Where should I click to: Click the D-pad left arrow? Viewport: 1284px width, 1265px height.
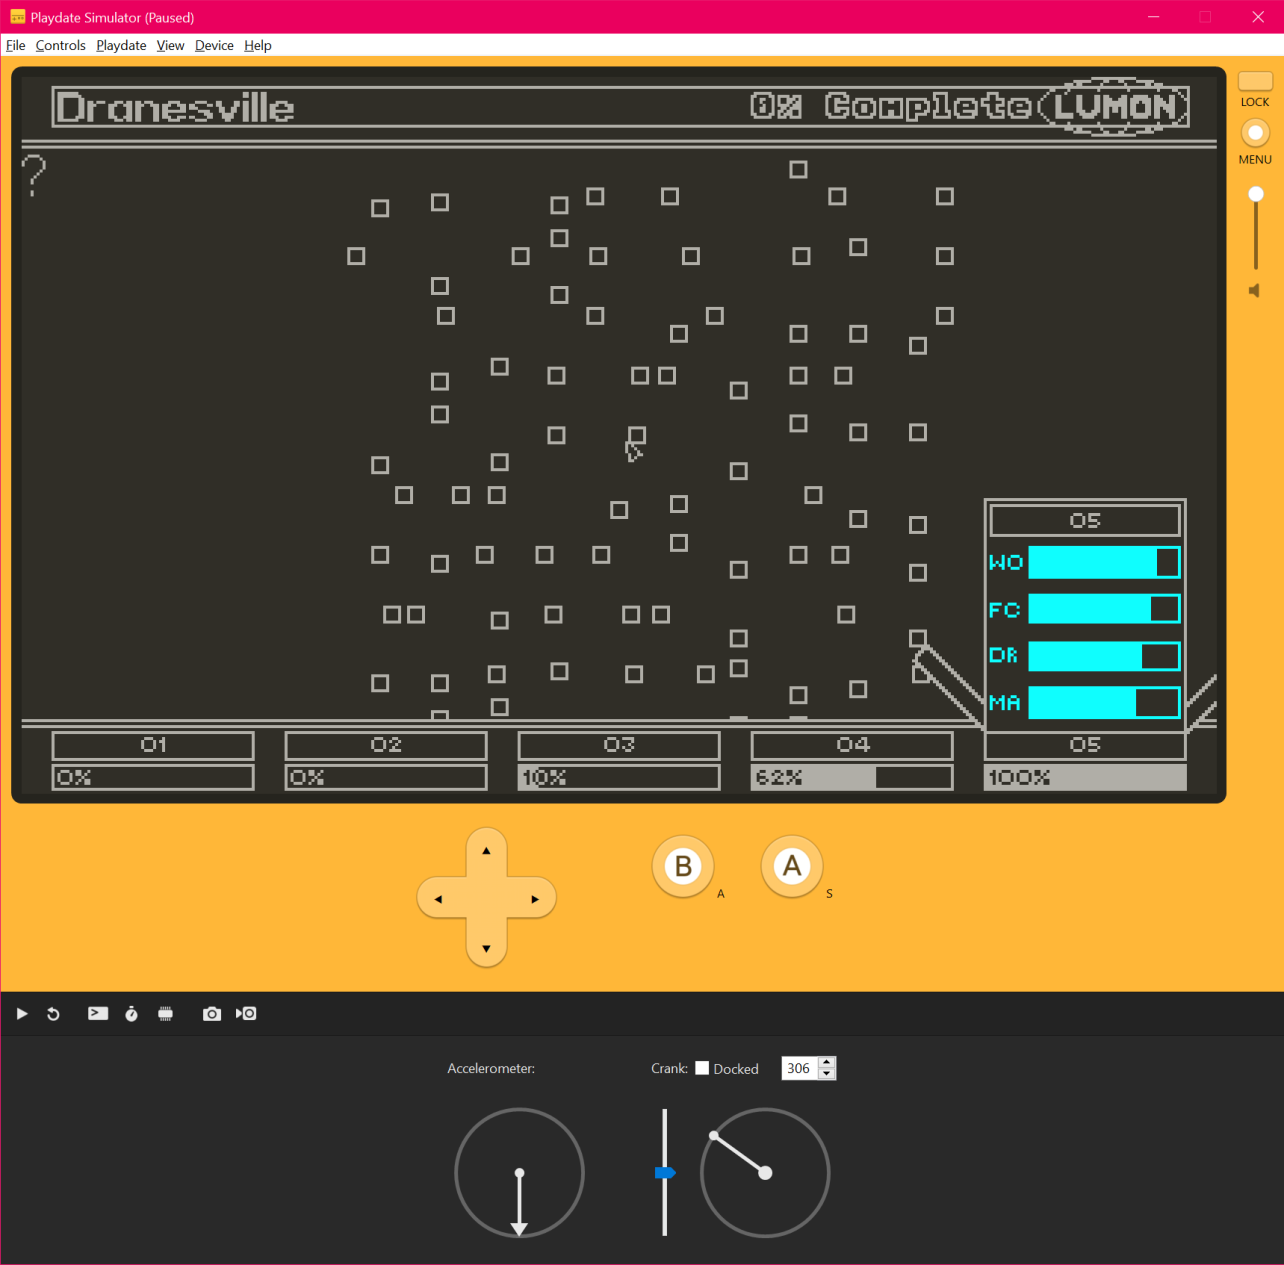pos(438,899)
